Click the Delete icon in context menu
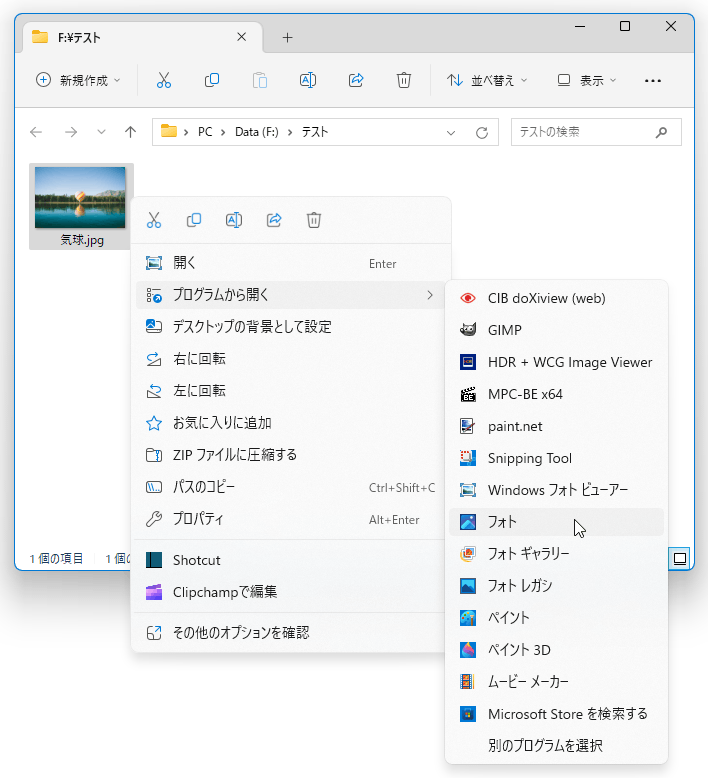Image resolution: width=708 pixels, height=778 pixels. click(314, 220)
